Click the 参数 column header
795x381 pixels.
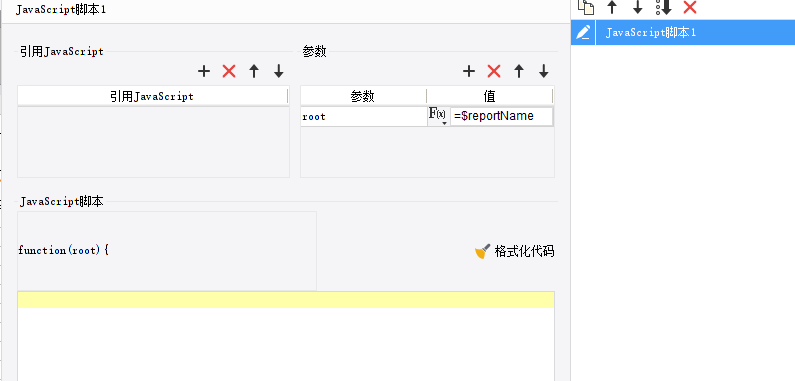363,96
